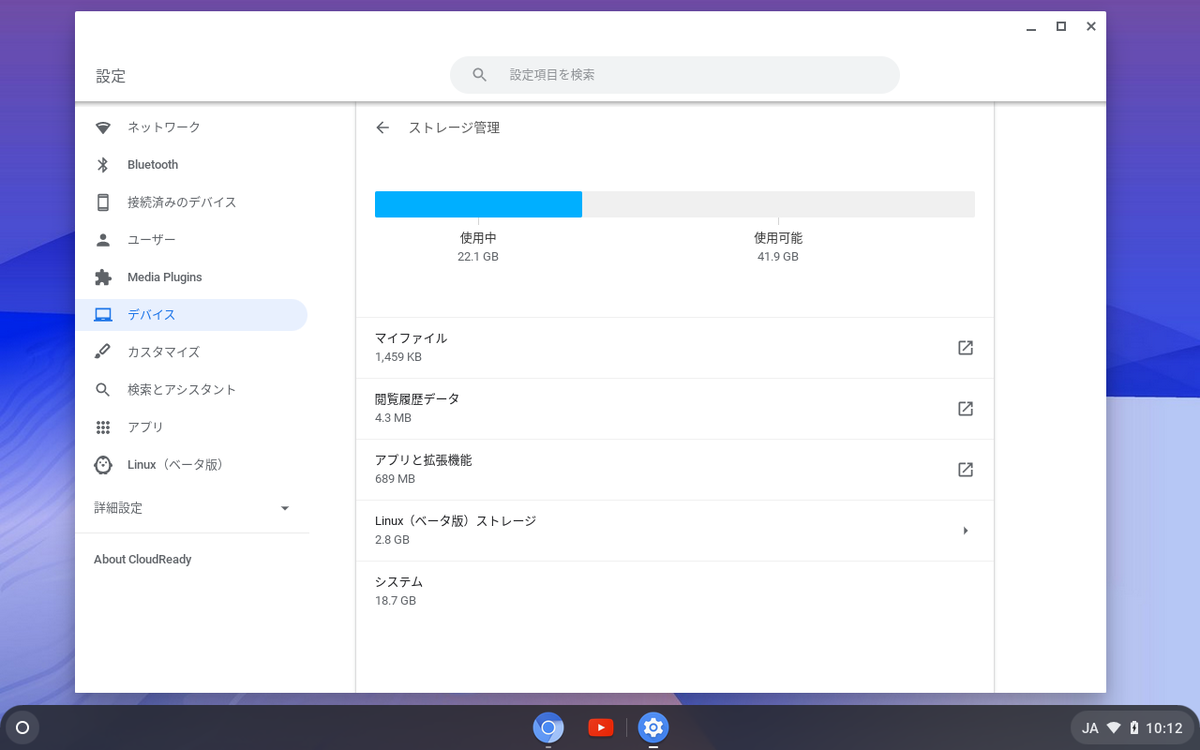Click inside the 設定項目を検索 search box
1200x750 pixels.
pyautogui.click(x=675, y=74)
